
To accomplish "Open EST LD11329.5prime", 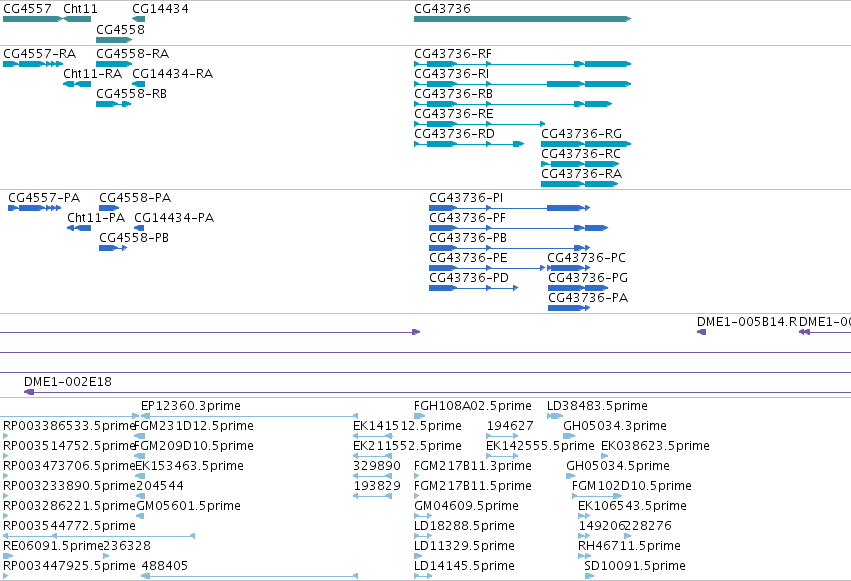I will [x=418, y=557].
